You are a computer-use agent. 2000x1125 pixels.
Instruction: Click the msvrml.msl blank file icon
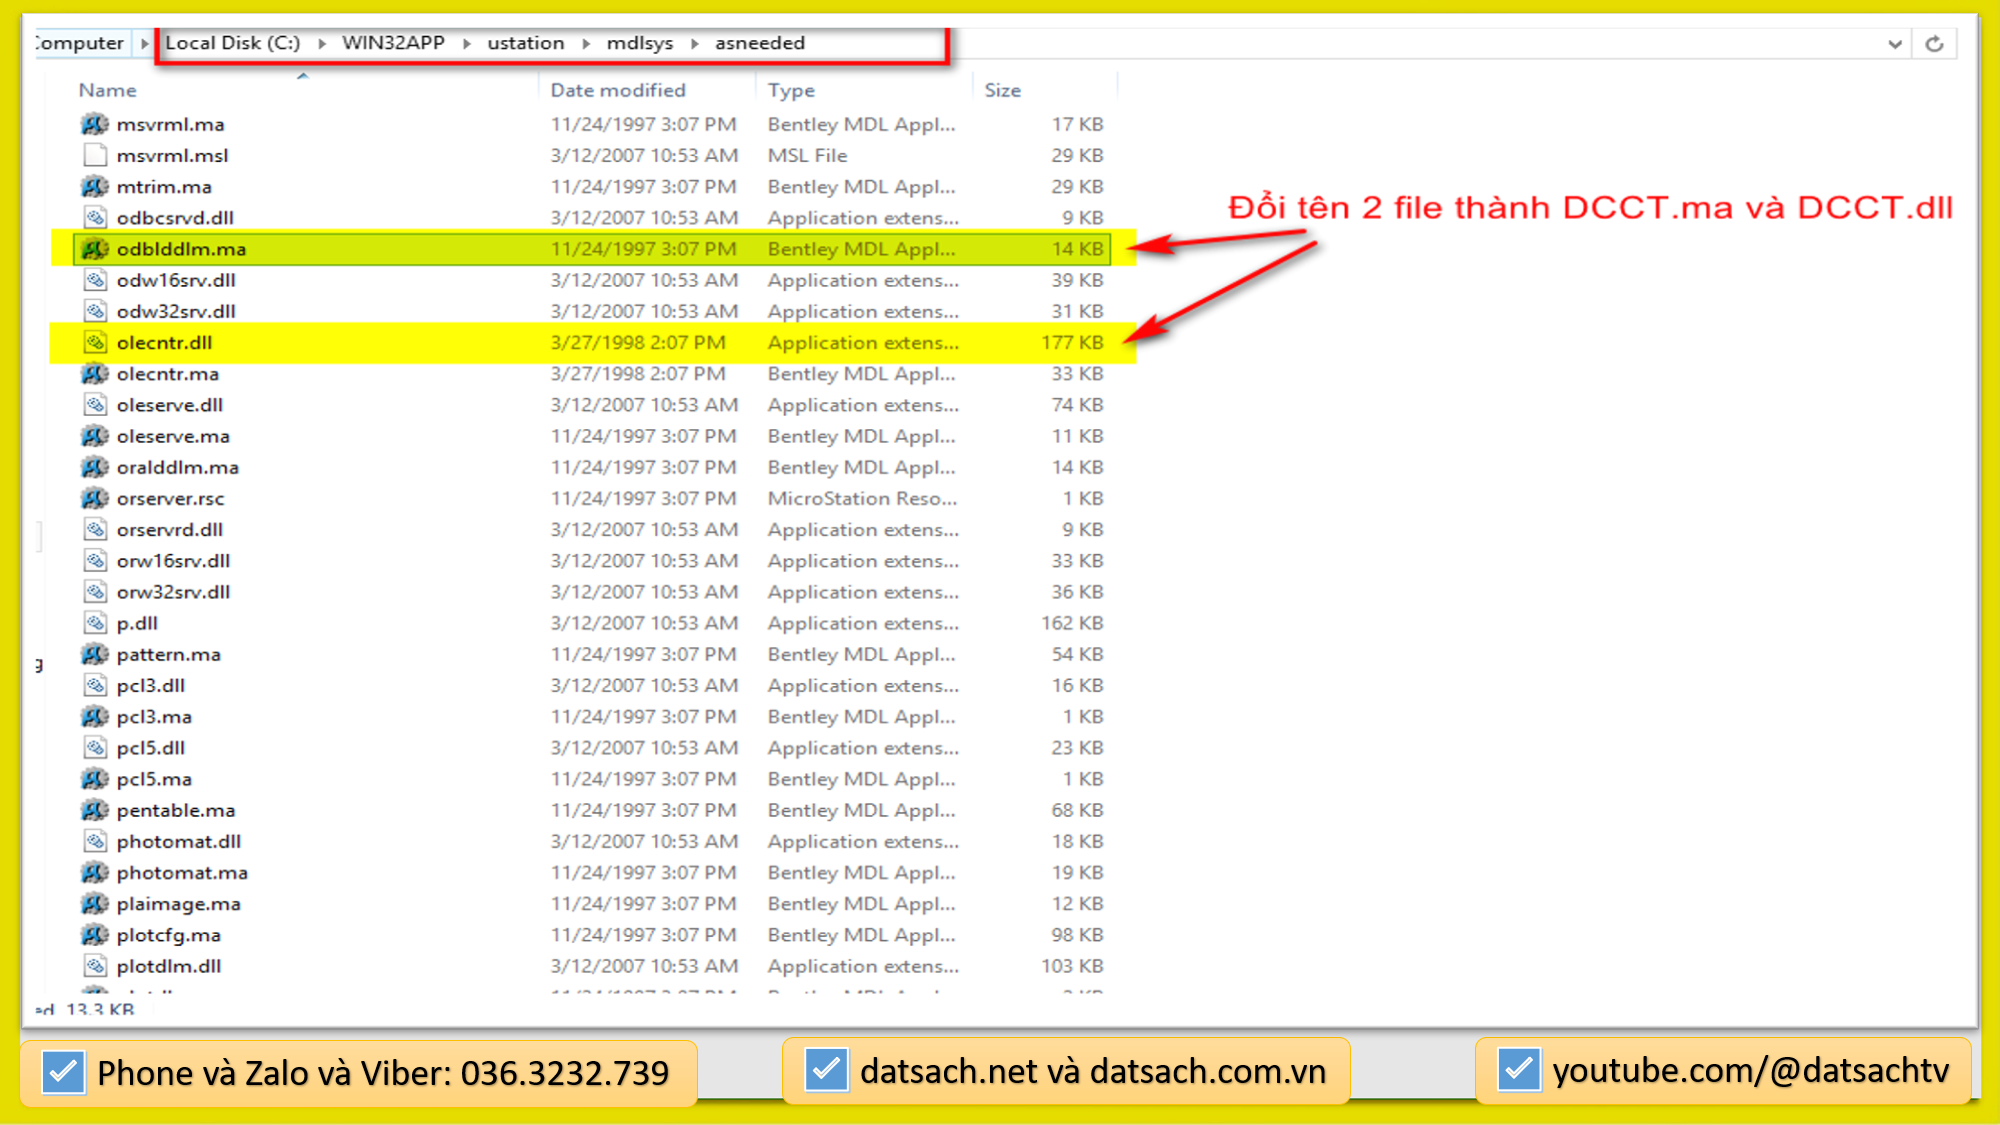click(95, 155)
